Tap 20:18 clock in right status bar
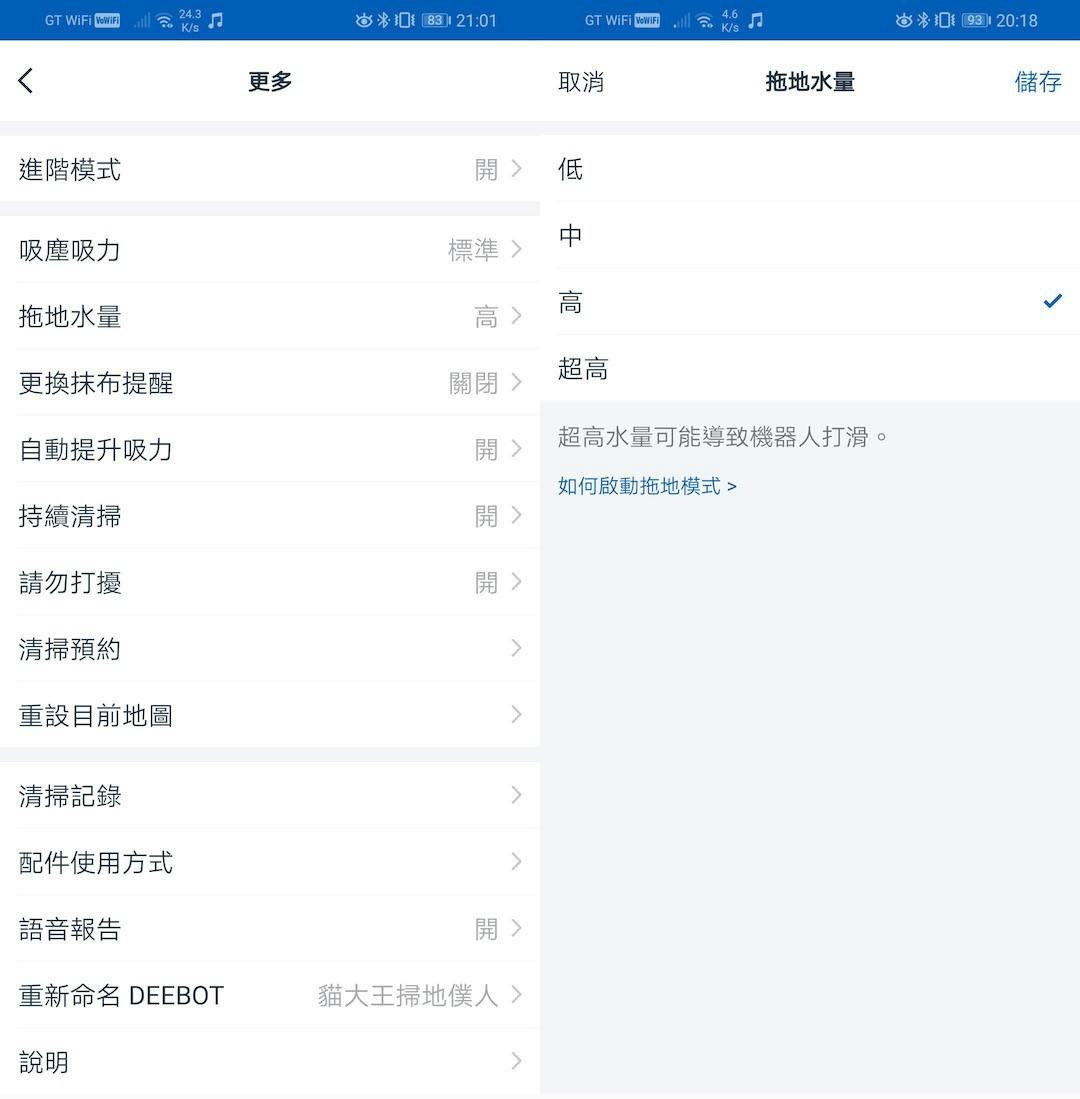The image size is (1080, 1099). pyautogui.click(x=1017, y=20)
